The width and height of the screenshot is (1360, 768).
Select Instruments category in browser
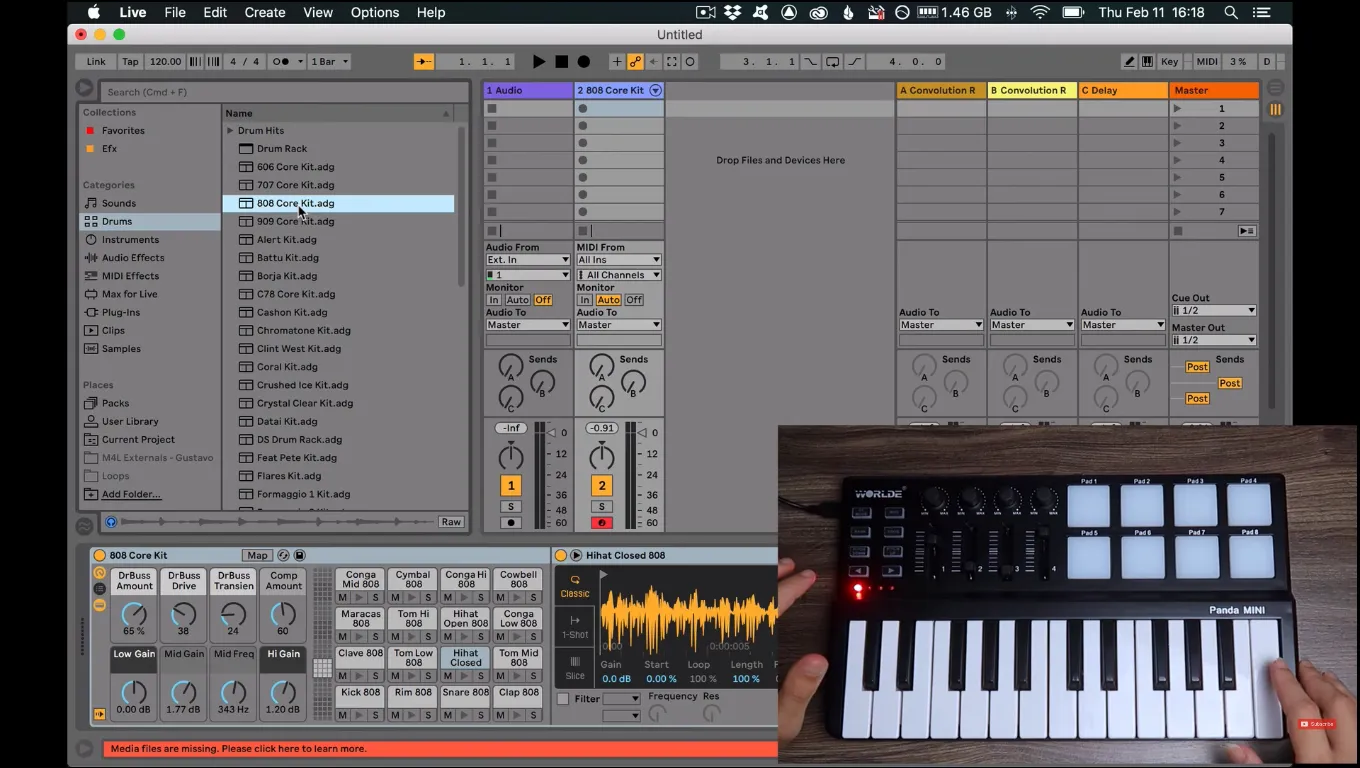[130, 240]
